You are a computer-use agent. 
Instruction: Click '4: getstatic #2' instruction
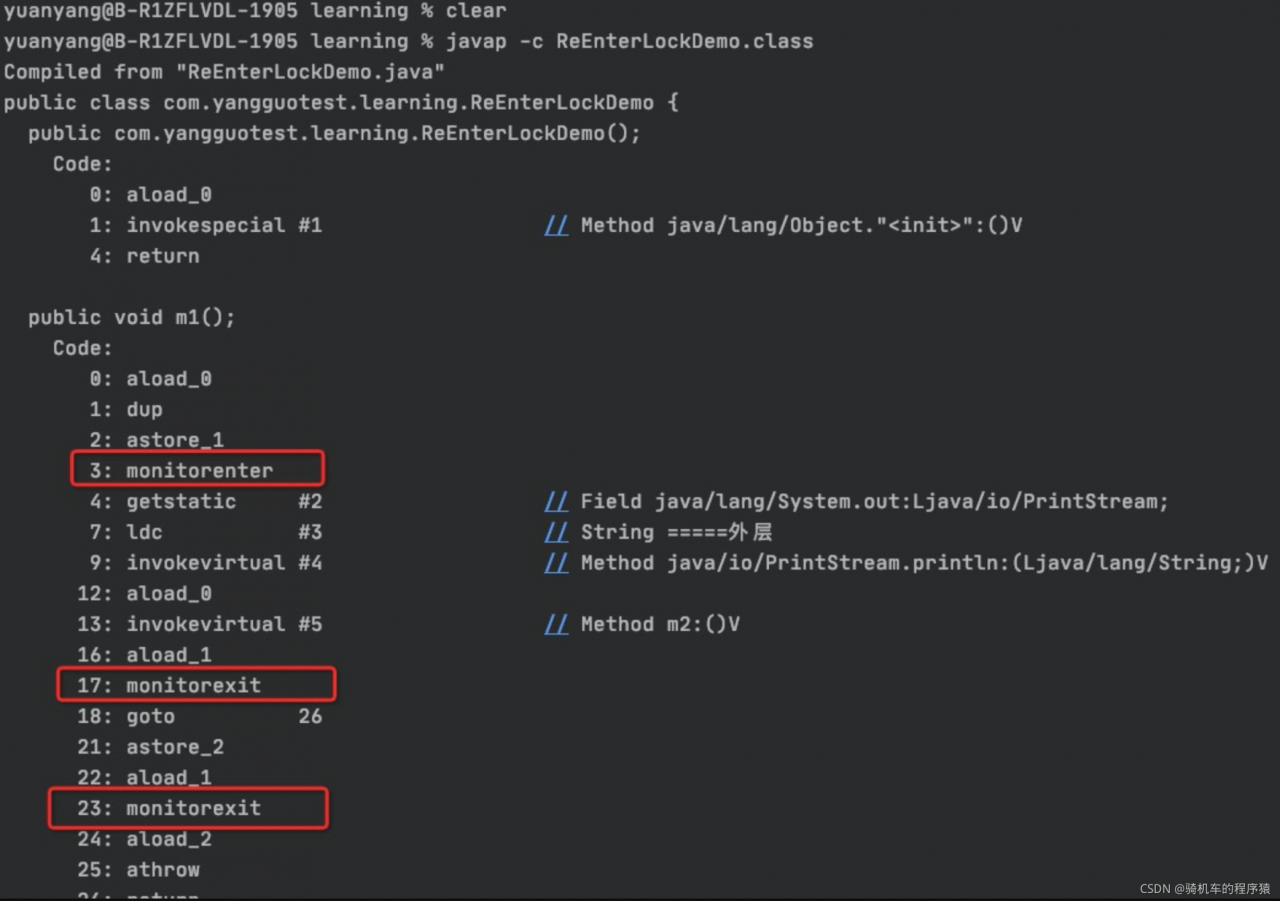[x=206, y=501]
